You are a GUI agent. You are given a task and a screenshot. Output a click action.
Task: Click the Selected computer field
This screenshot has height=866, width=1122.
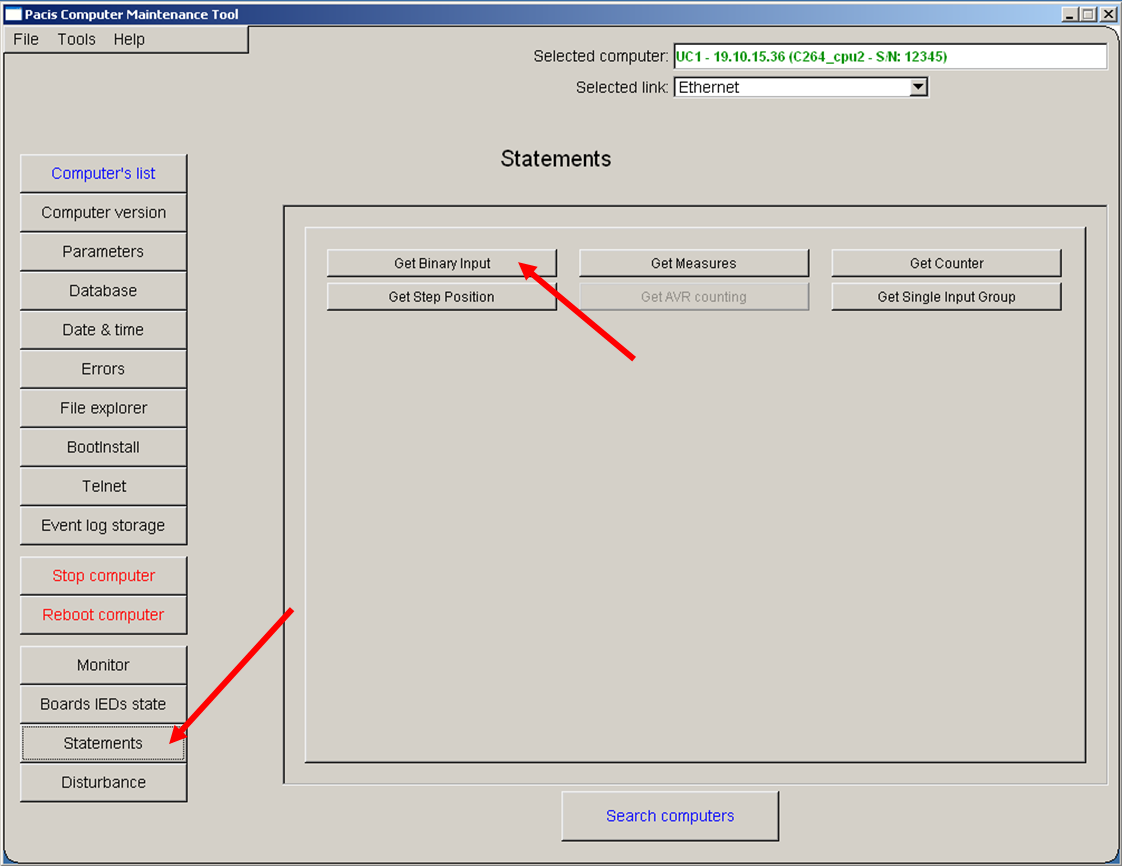pos(890,57)
